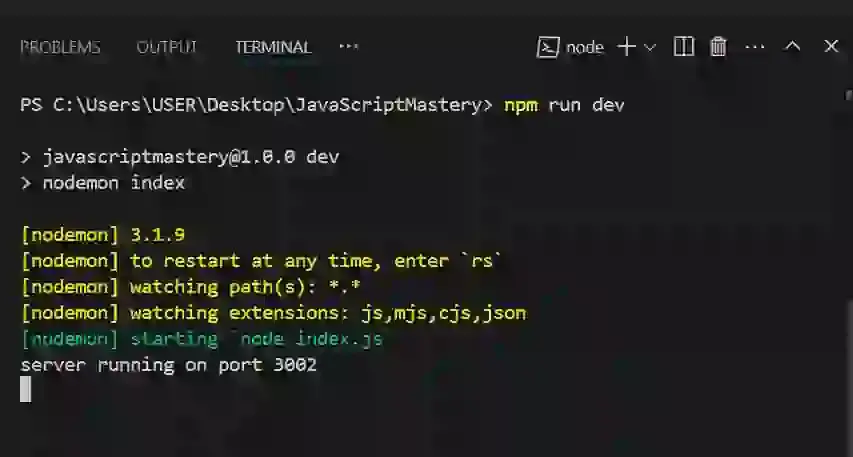Split the terminal pane
The image size is (853, 457).
coord(683,47)
